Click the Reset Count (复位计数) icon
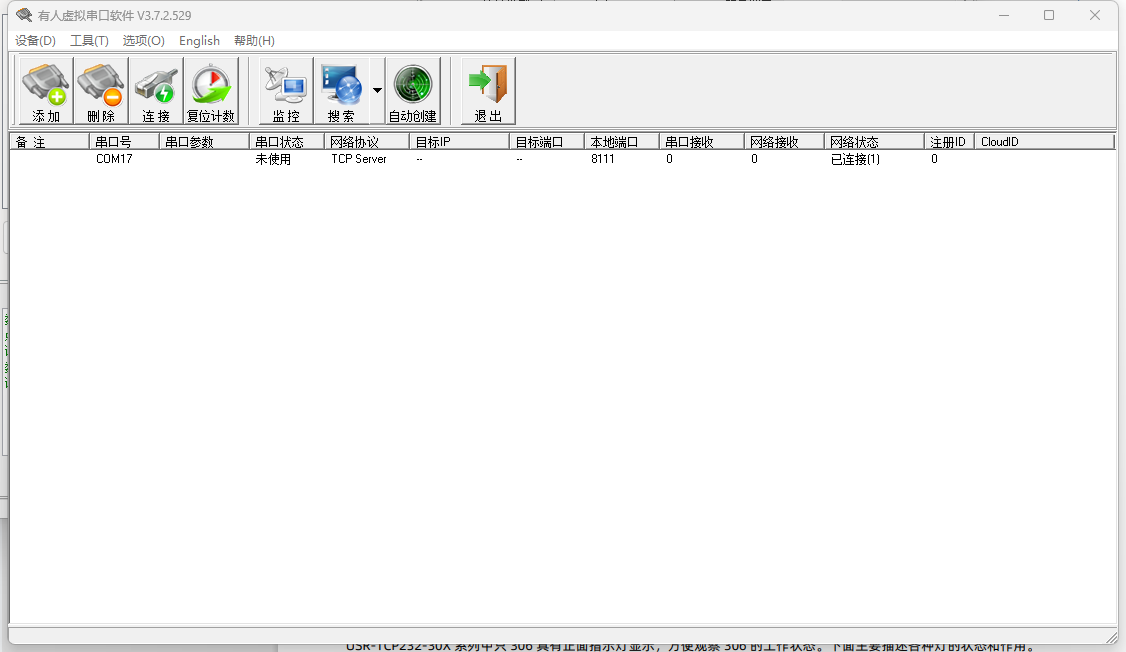This screenshot has width=1126, height=652. pyautogui.click(x=211, y=91)
